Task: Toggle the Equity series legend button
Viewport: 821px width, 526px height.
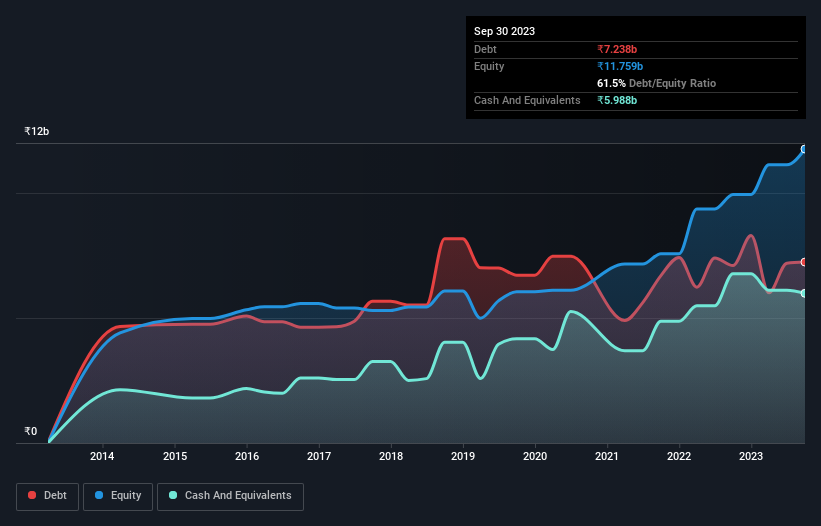Action: (118, 496)
